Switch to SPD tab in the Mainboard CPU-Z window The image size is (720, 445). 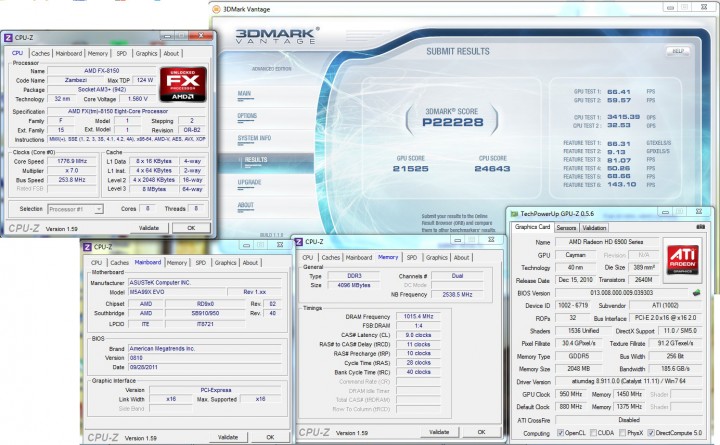click(201, 263)
